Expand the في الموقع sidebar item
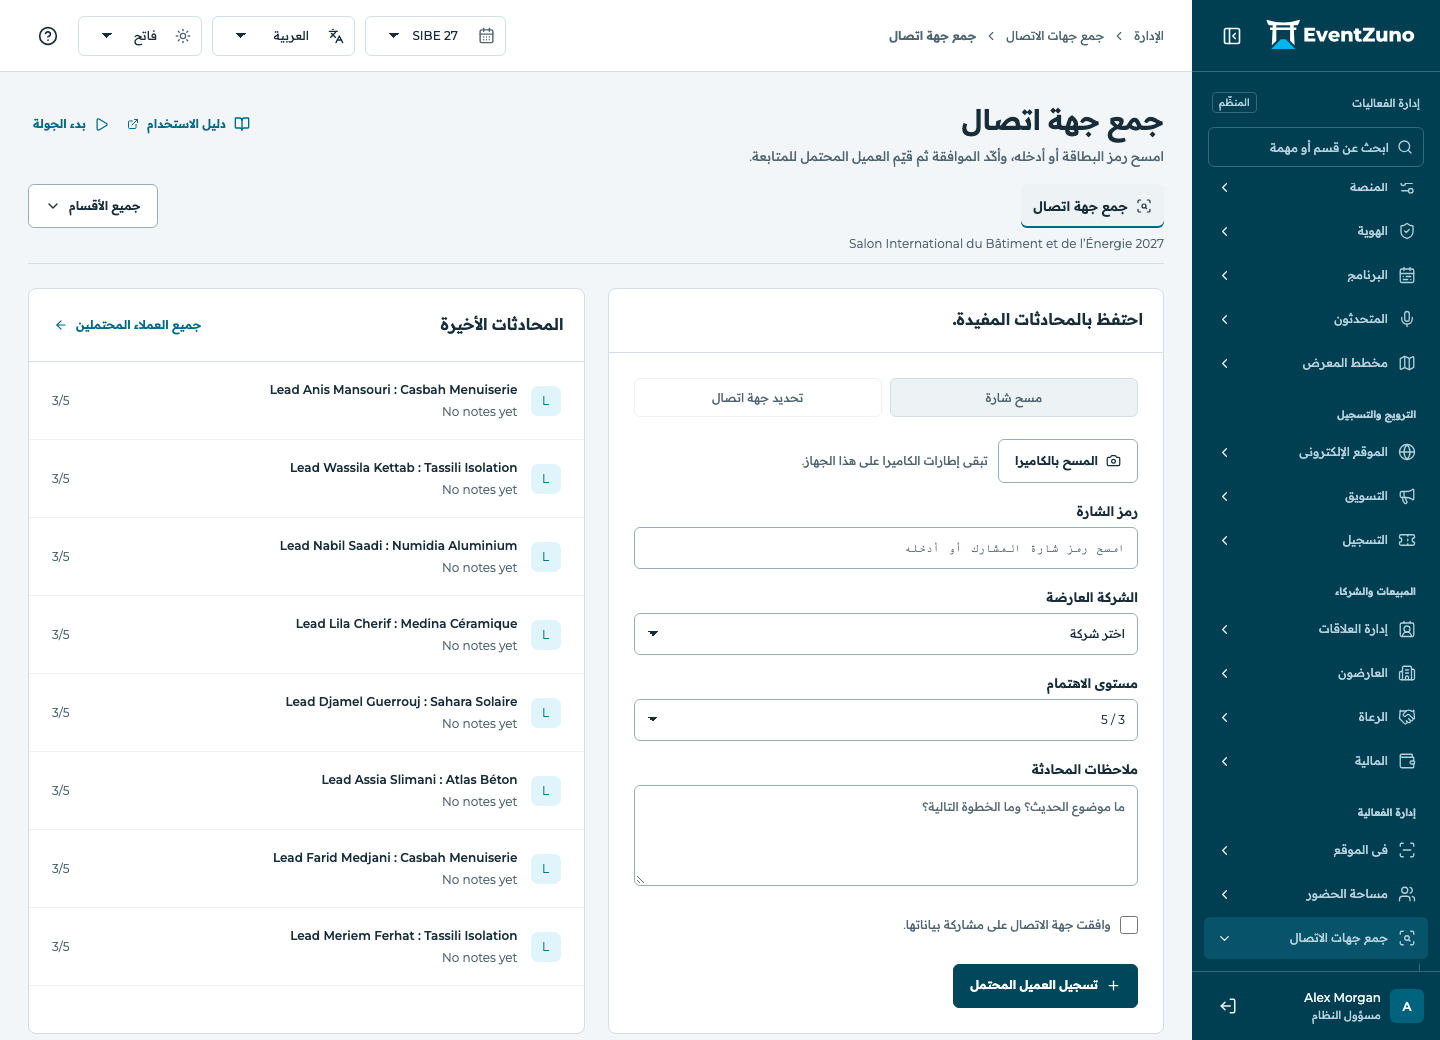The image size is (1440, 1040). click(x=1316, y=851)
